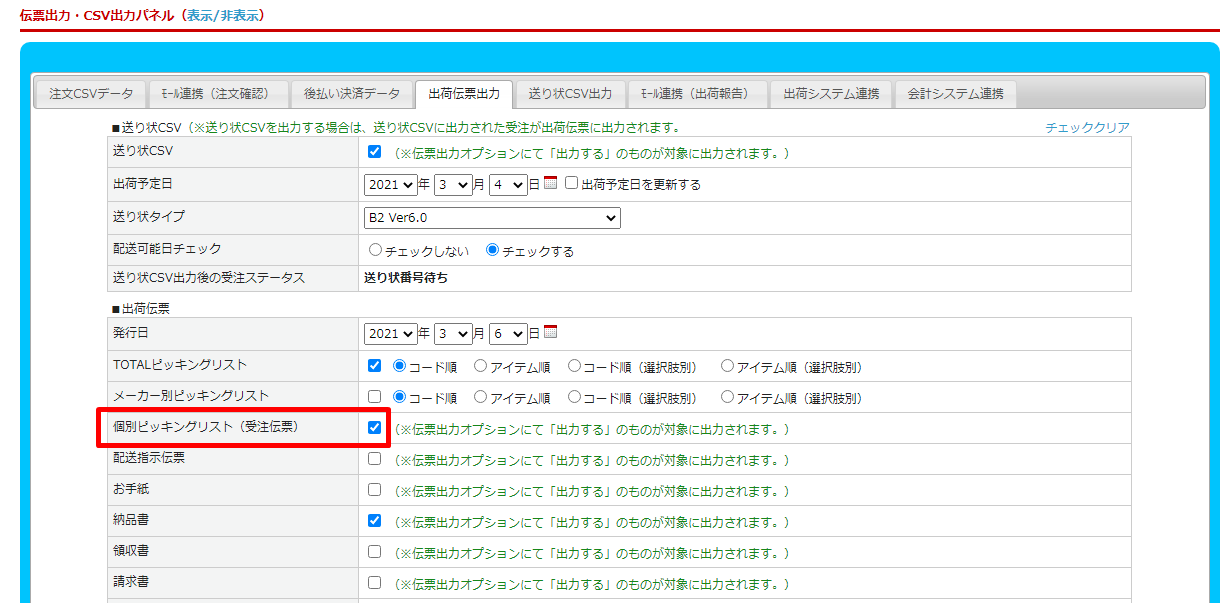The width and height of the screenshot is (1232, 603).
Task: Choose アイテム順 for TOTALピッキングリスト
Action: (x=481, y=367)
